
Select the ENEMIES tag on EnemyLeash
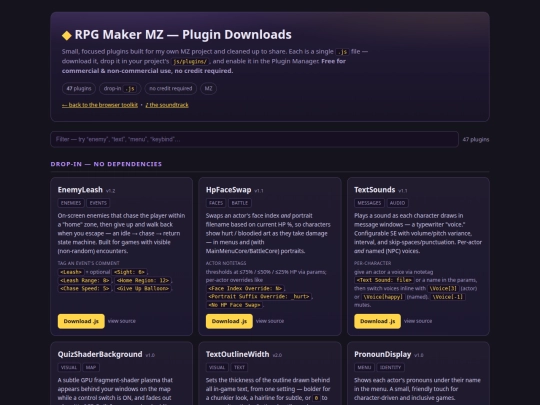[71, 203]
